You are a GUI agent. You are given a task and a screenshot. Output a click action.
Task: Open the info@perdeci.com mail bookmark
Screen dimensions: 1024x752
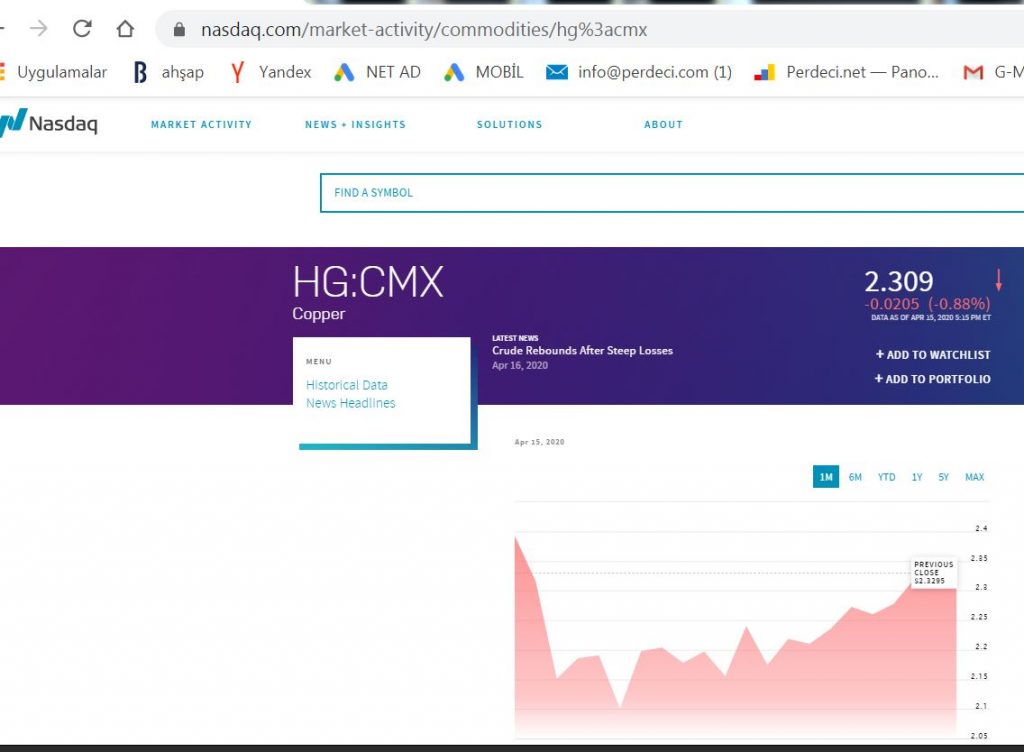tap(639, 72)
